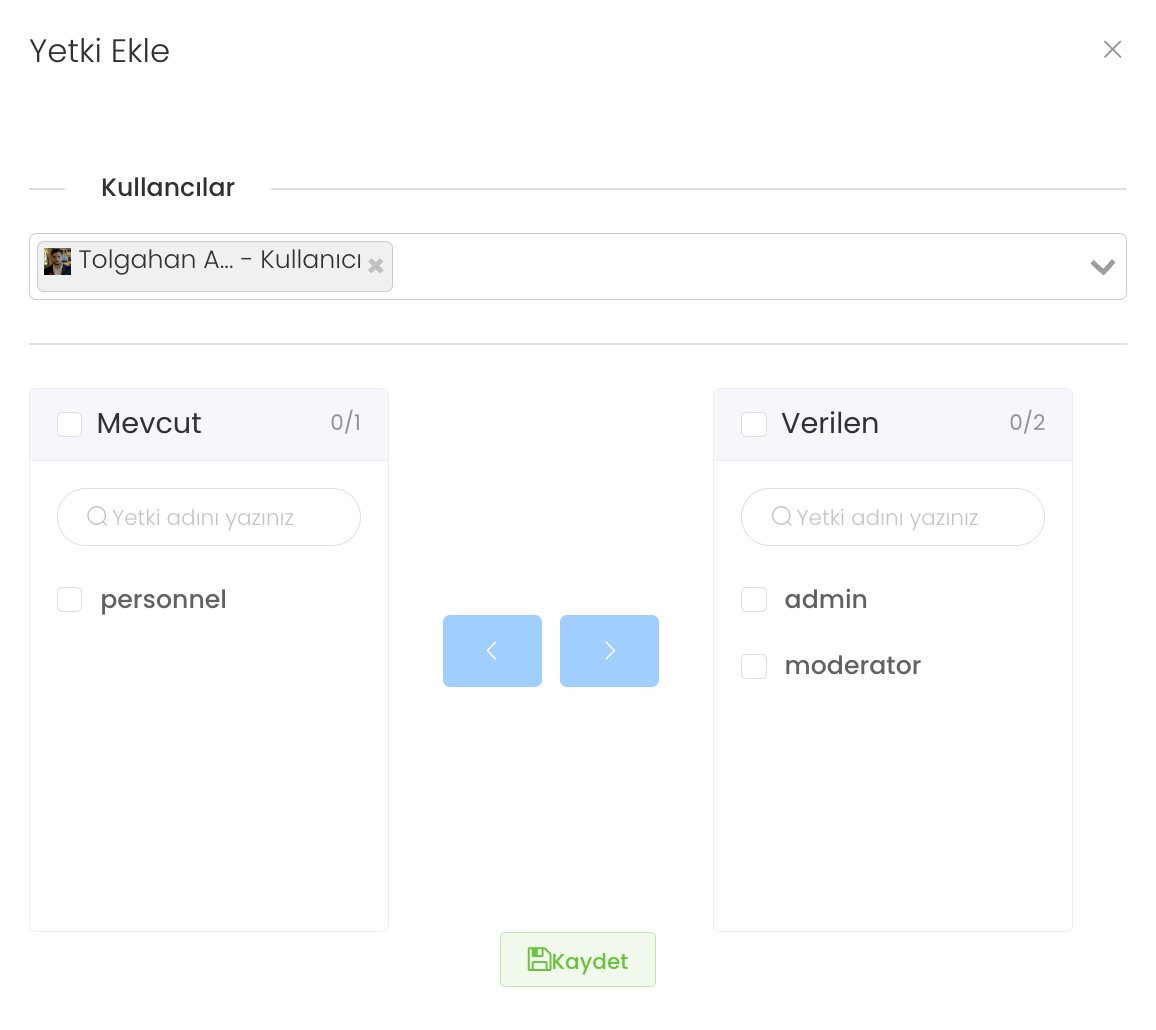Check the personnel permission checkbox
Viewport: 1156px width, 1030px height.
(70, 600)
